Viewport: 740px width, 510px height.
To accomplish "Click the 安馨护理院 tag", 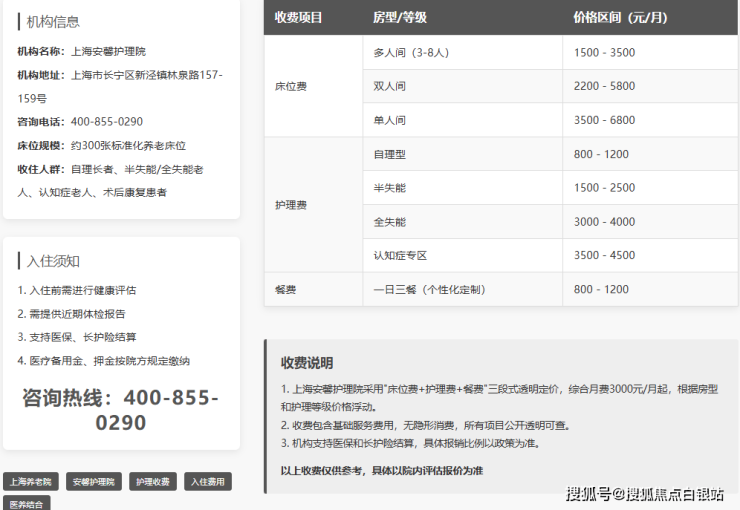I will (93, 482).
